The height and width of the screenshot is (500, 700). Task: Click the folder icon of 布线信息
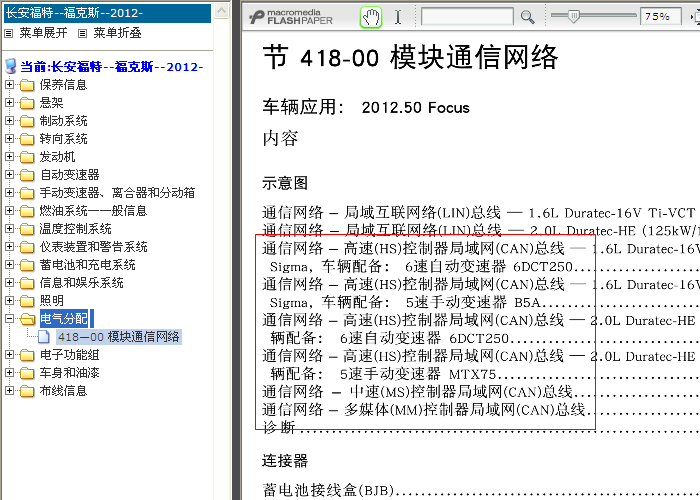click(27, 391)
